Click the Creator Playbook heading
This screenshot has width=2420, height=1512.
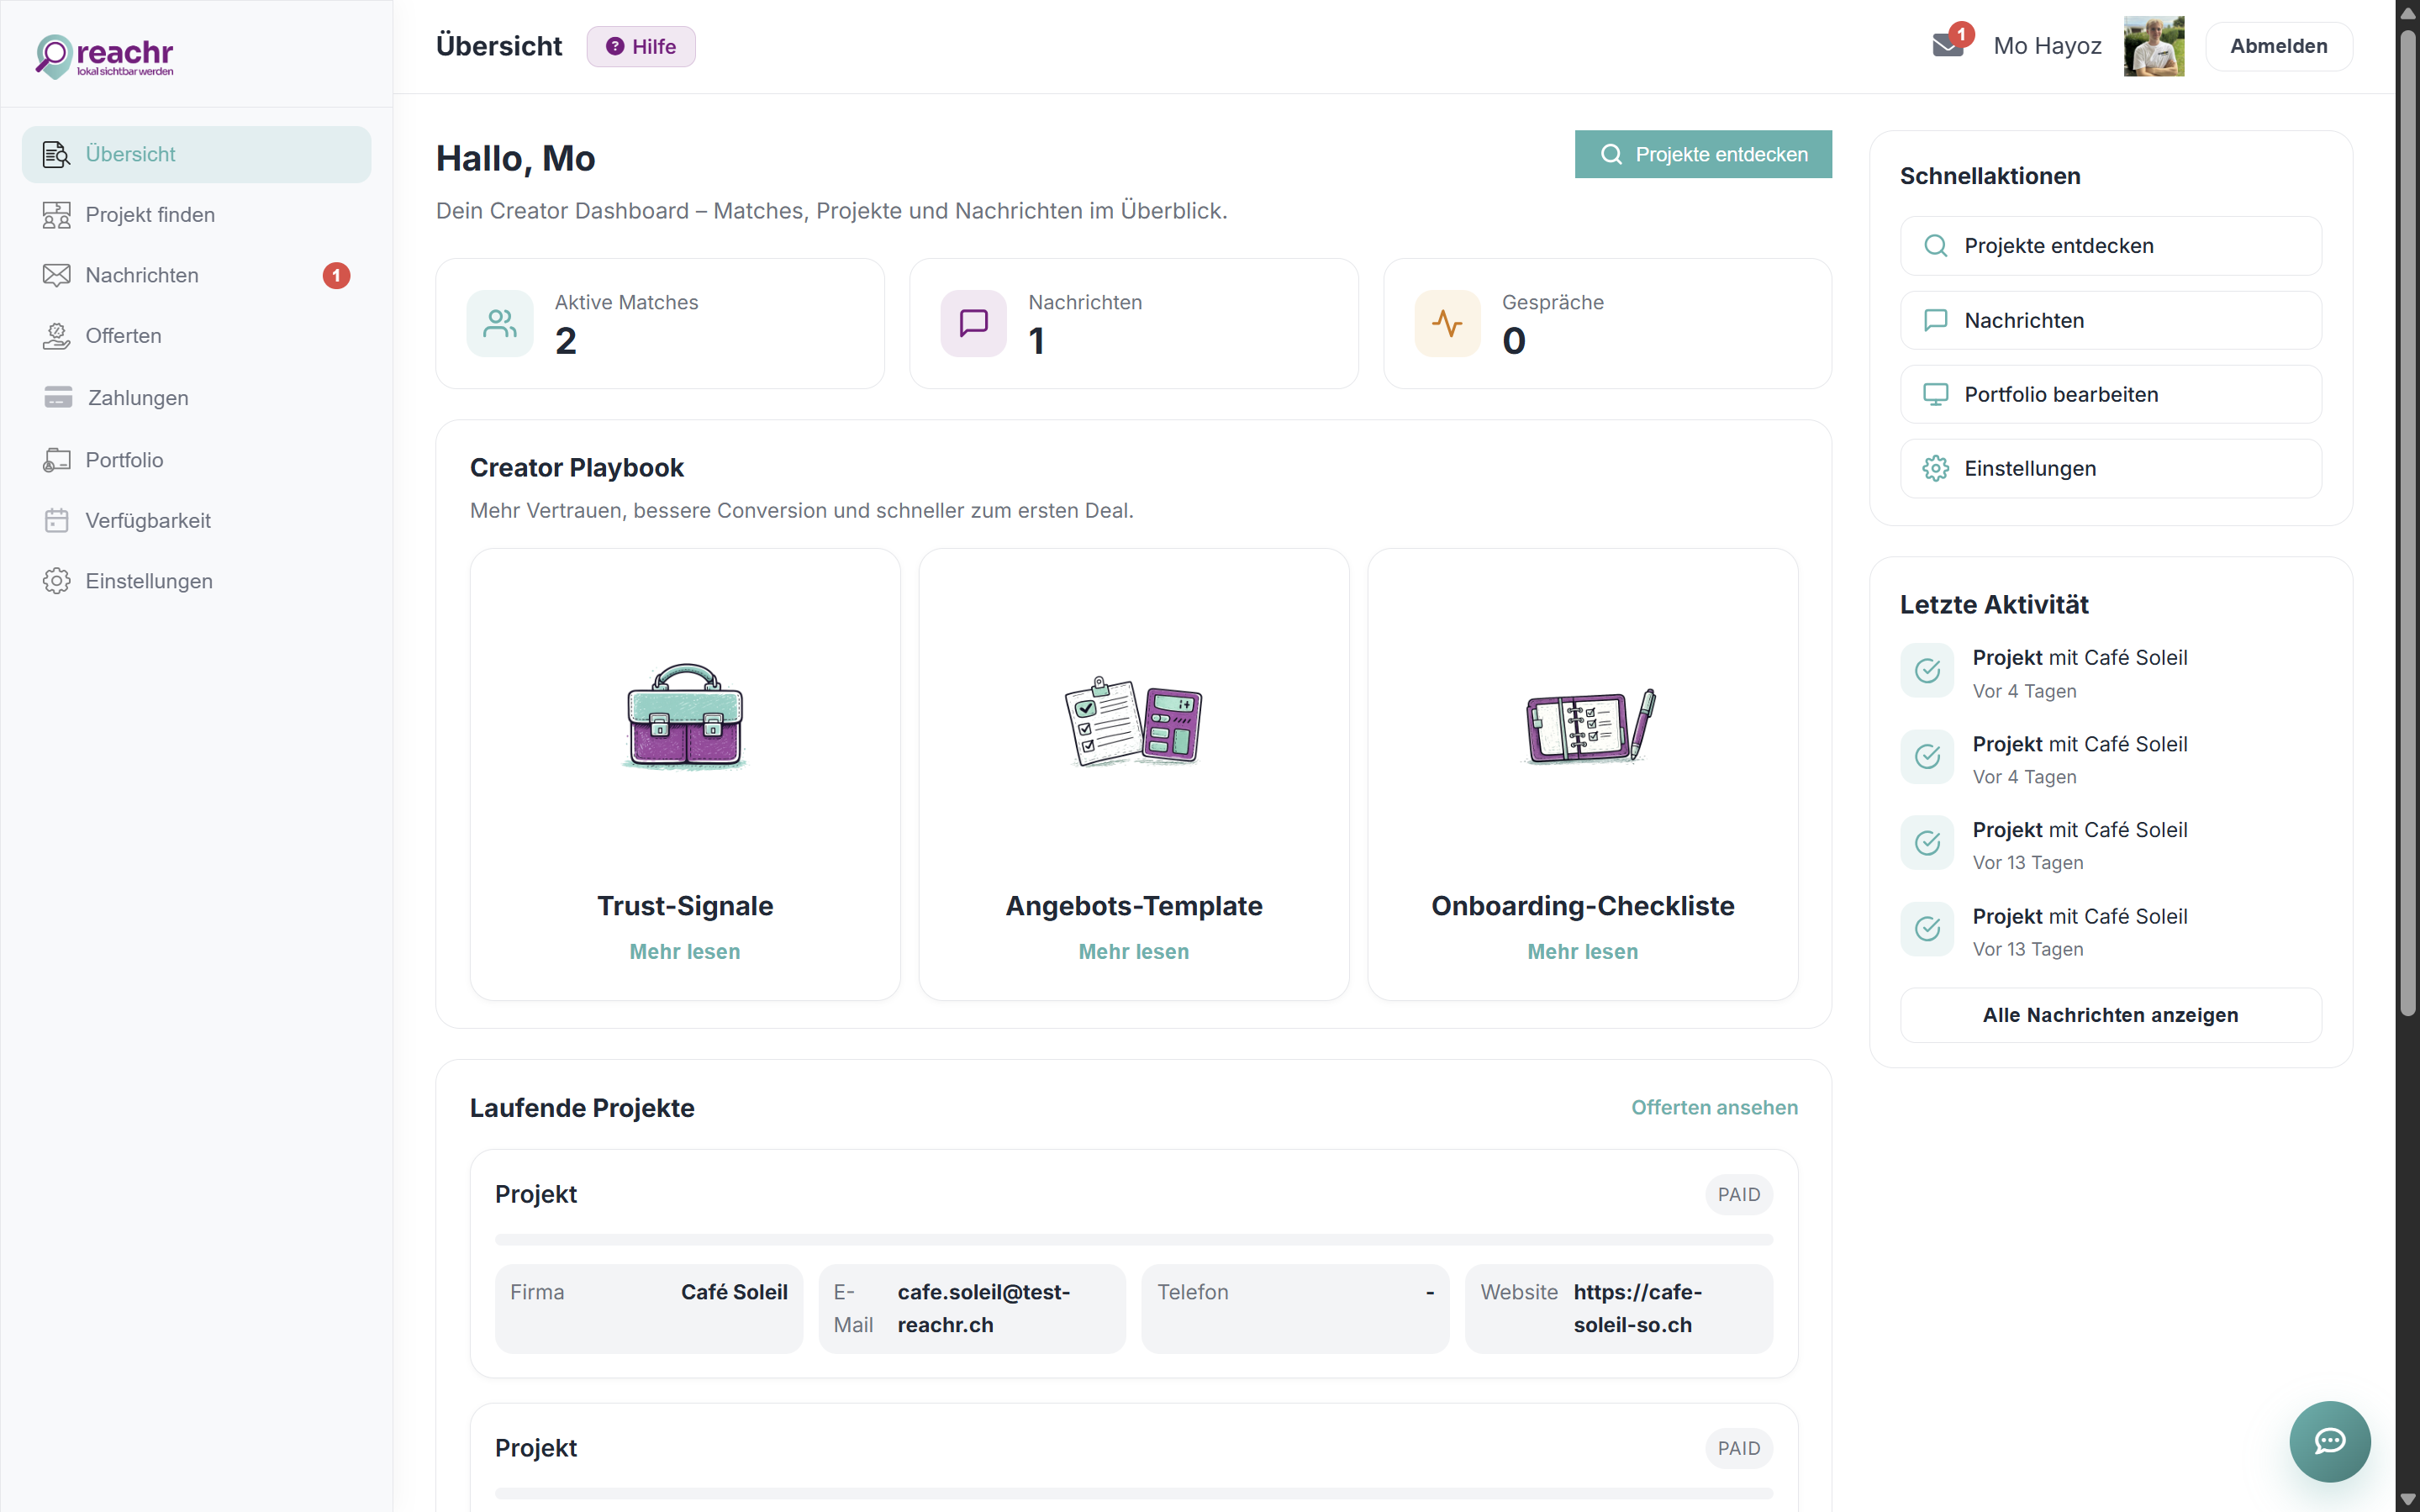pos(577,467)
